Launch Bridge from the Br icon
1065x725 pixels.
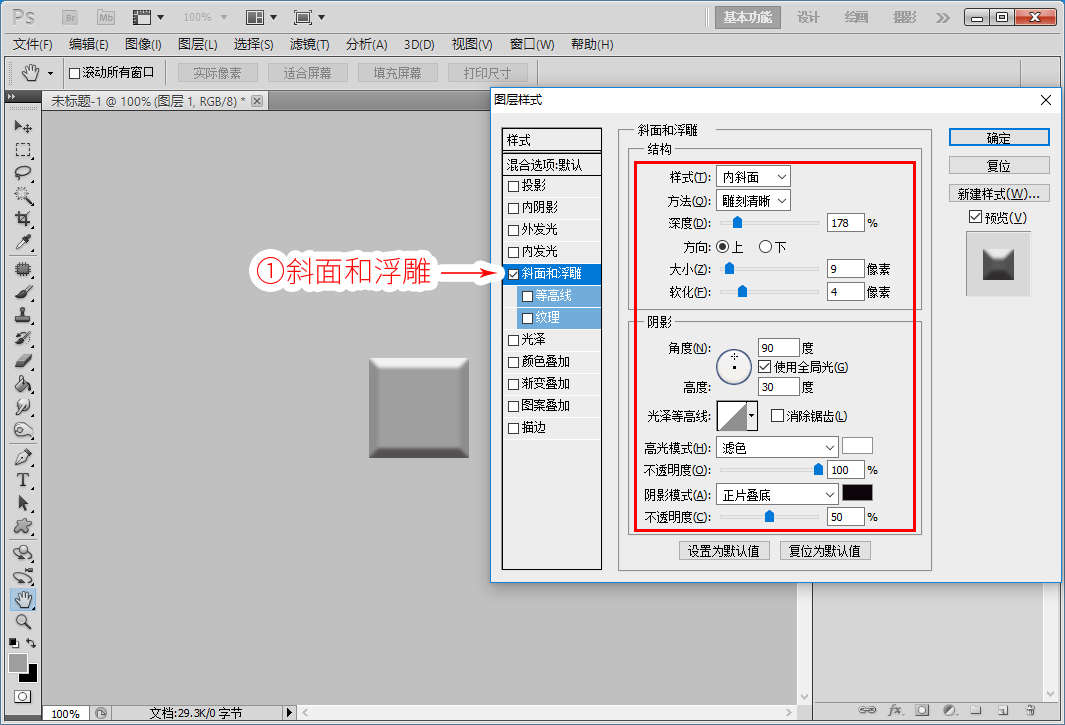coord(70,17)
